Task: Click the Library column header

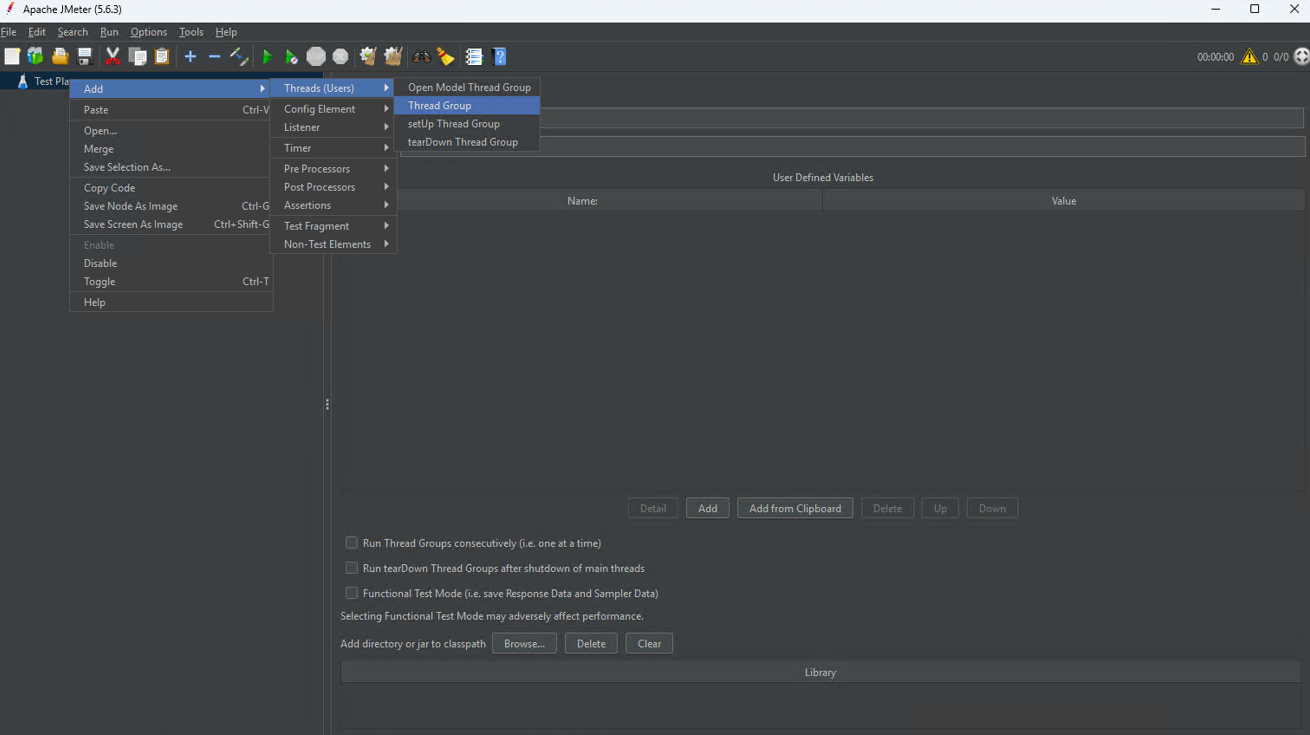Action: (820, 672)
